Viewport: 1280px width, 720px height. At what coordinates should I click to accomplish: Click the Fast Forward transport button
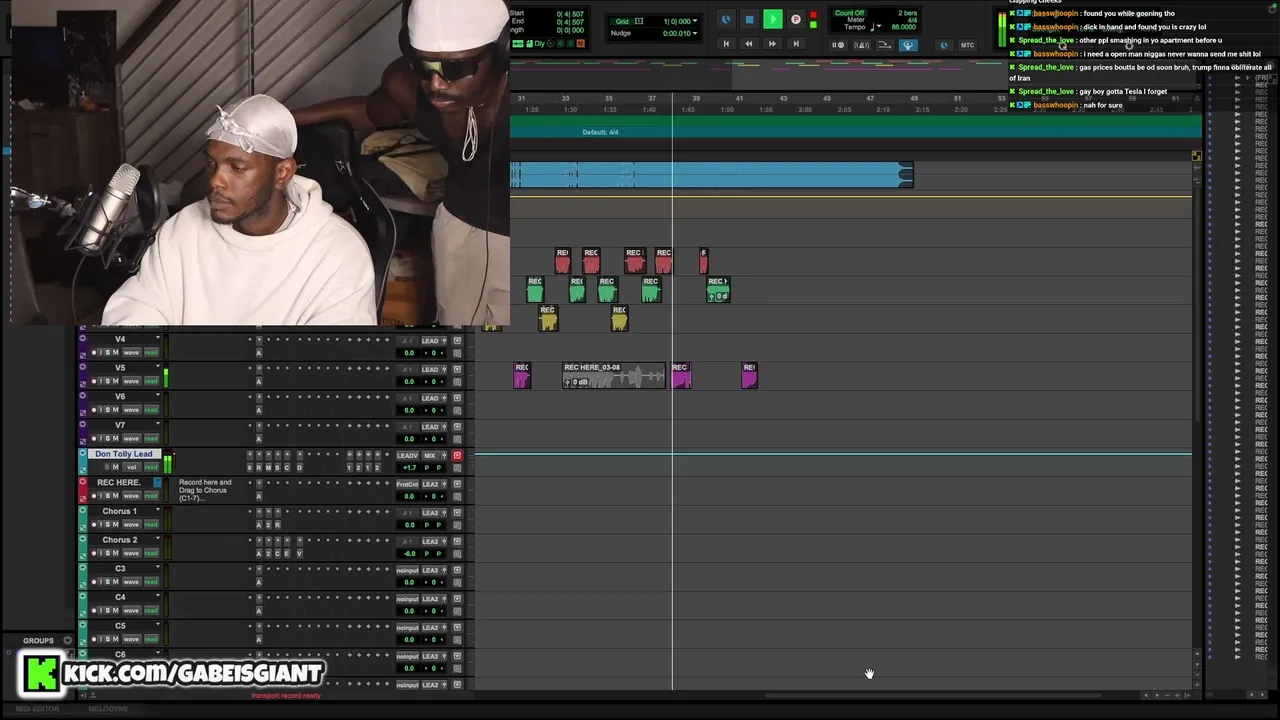point(772,44)
